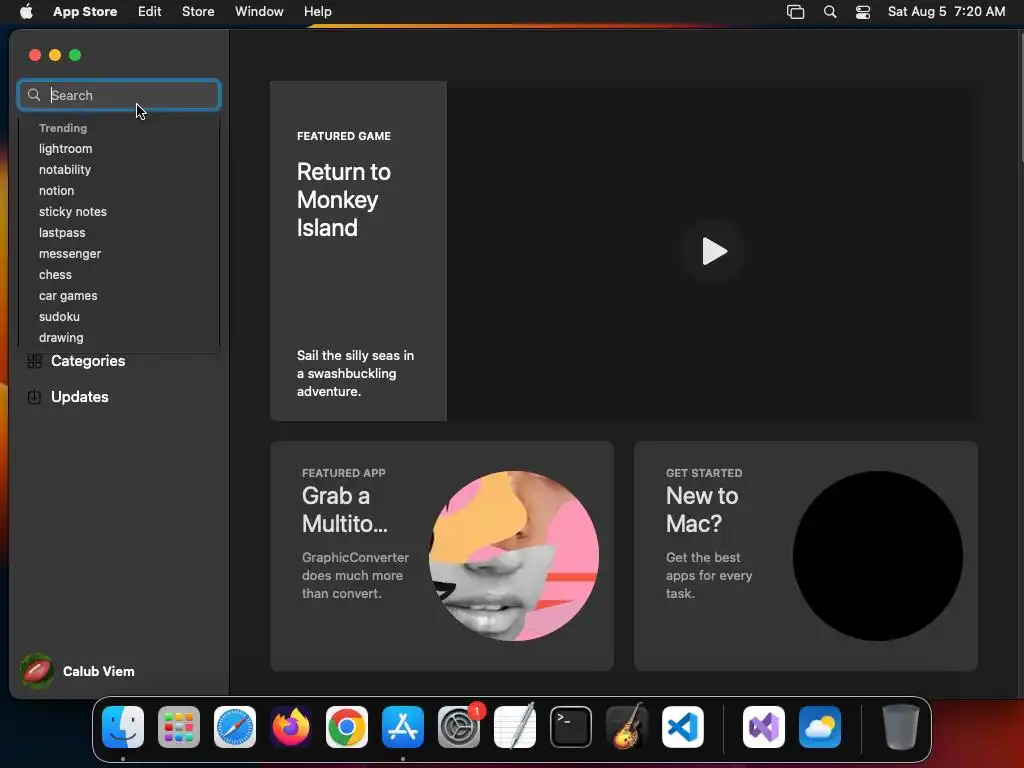Select trending search 'notability'
1024x768 pixels.
(x=65, y=169)
